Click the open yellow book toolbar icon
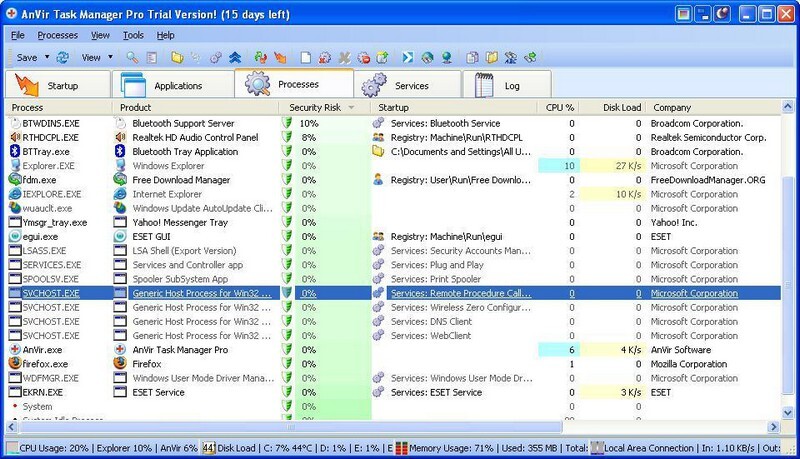 click(x=491, y=58)
